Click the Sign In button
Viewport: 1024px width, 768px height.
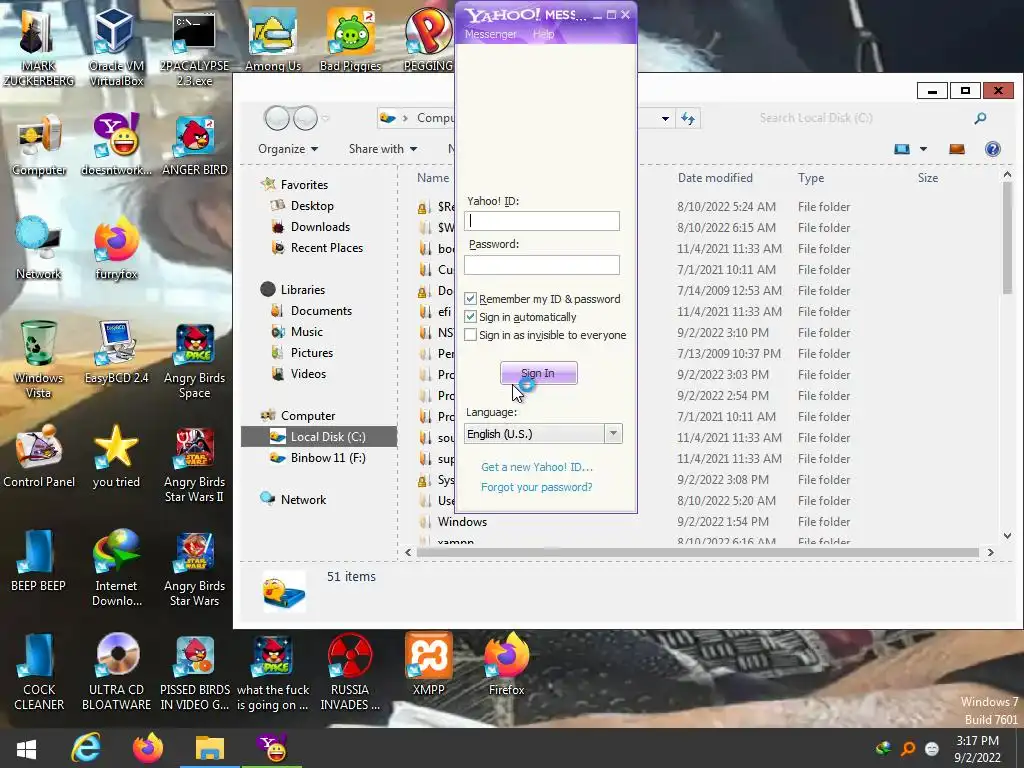coord(539,373)
